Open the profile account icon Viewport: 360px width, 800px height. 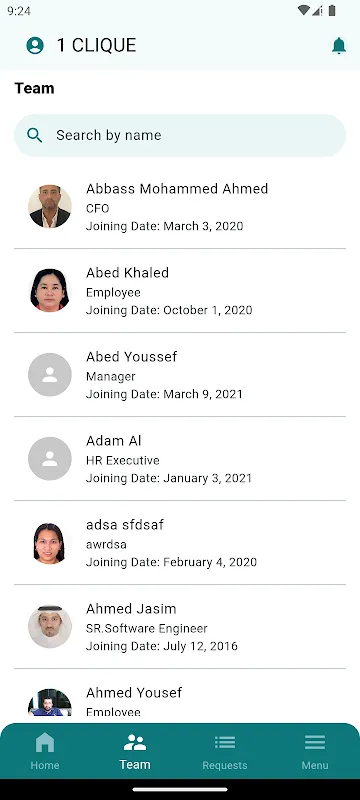(35, 45)
